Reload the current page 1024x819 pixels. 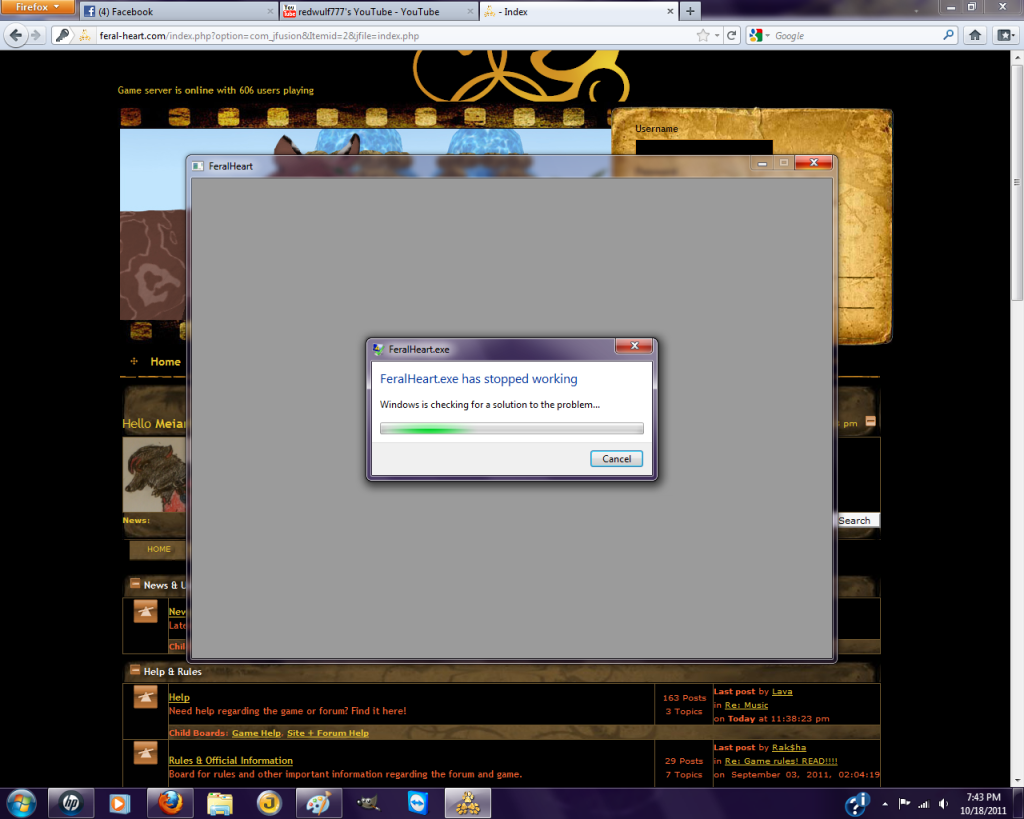[732, 36]
